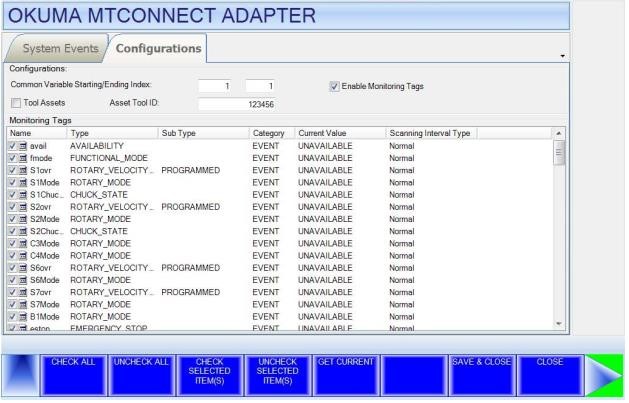The width and height of the screenshot is (629, 403).
Task: Uncheck the avail monitoring tag
Action: pyautogui.click(x=12, y=146)
